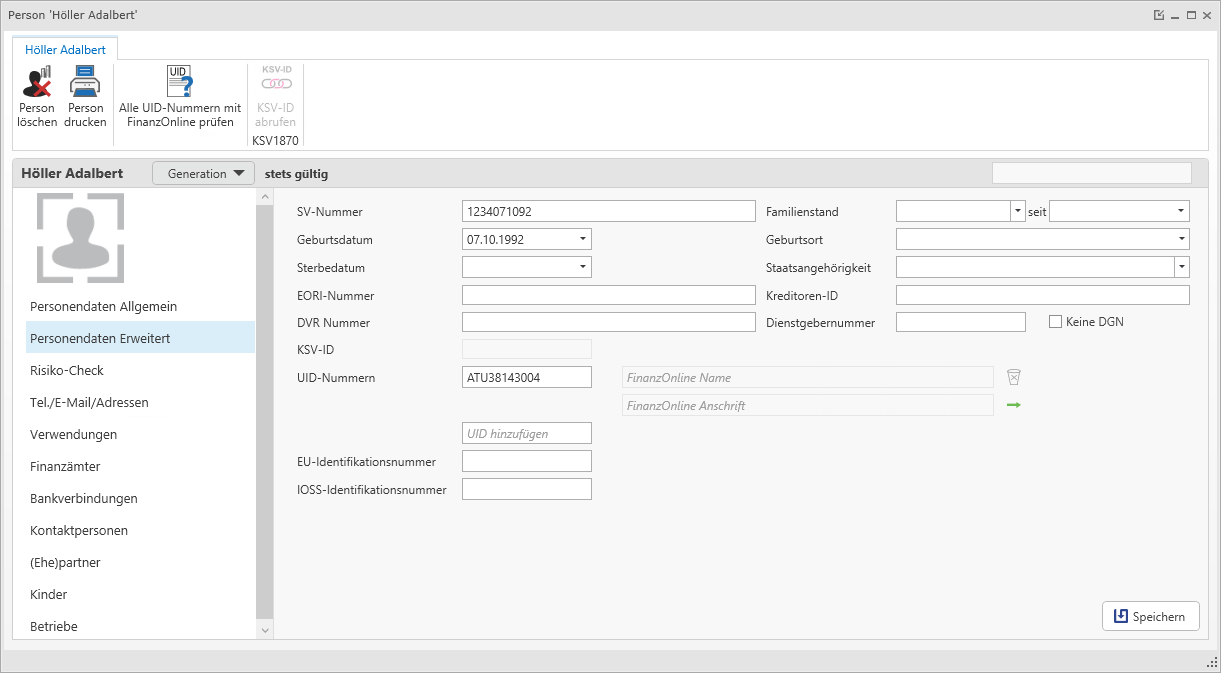Click the Person löschen icon
The image size is (1221, 673).
(37, 82)
